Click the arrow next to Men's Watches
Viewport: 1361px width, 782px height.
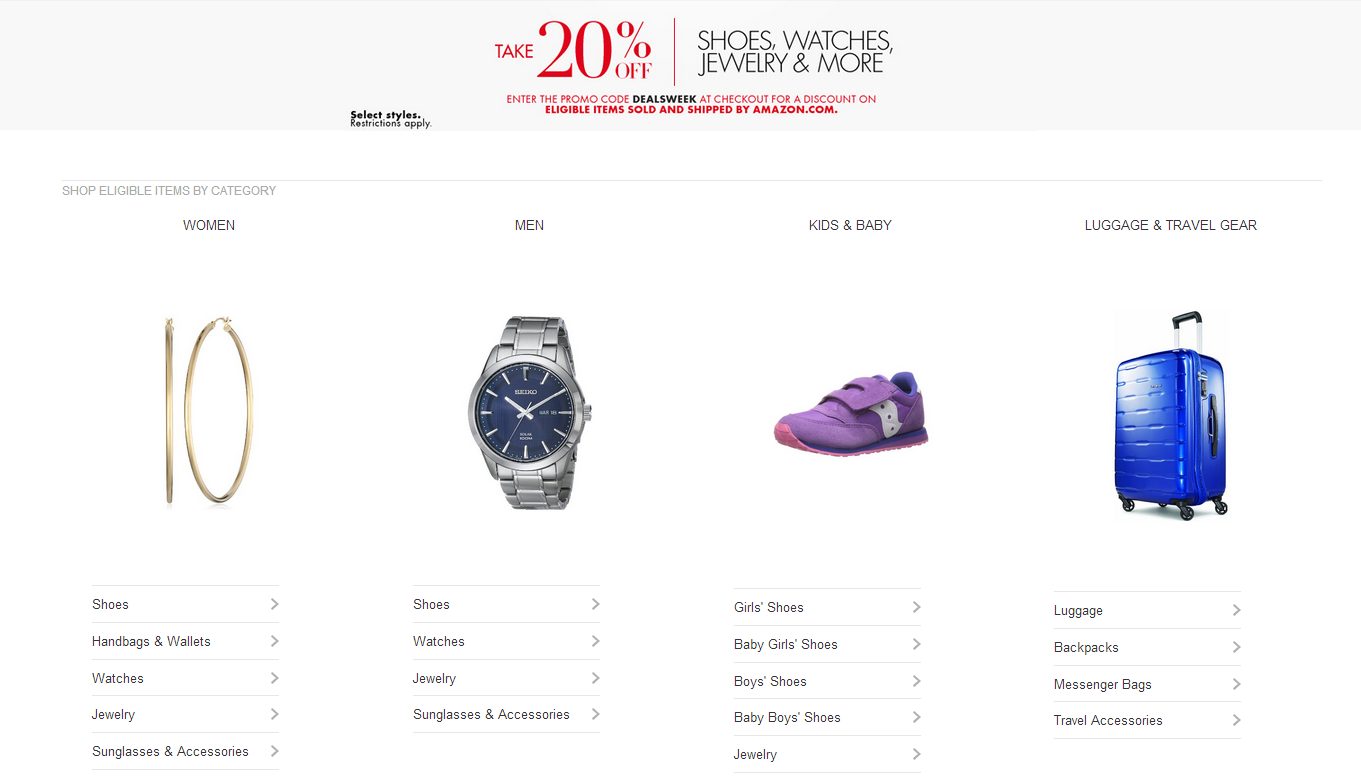pyautogui.click(x=595, y=641)
